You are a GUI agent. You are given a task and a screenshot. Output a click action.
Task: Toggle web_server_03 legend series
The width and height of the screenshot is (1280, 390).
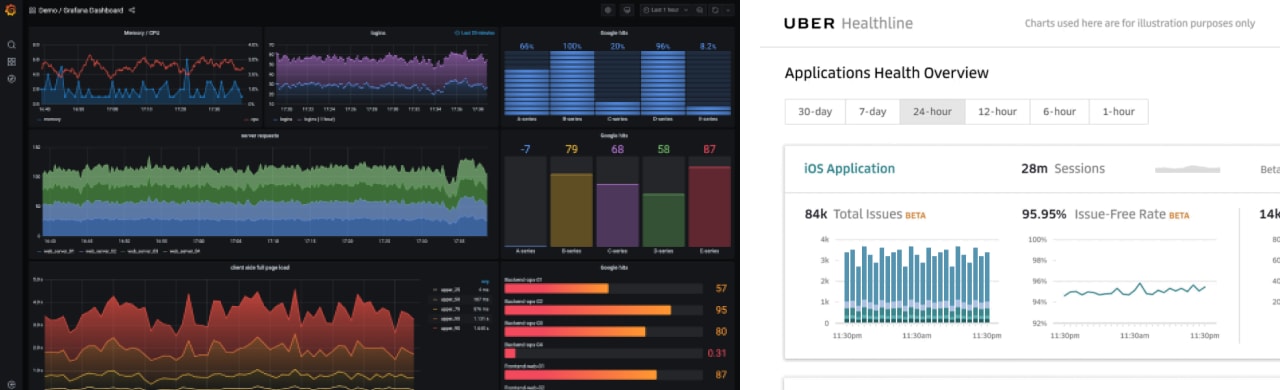tap(144, 252)
